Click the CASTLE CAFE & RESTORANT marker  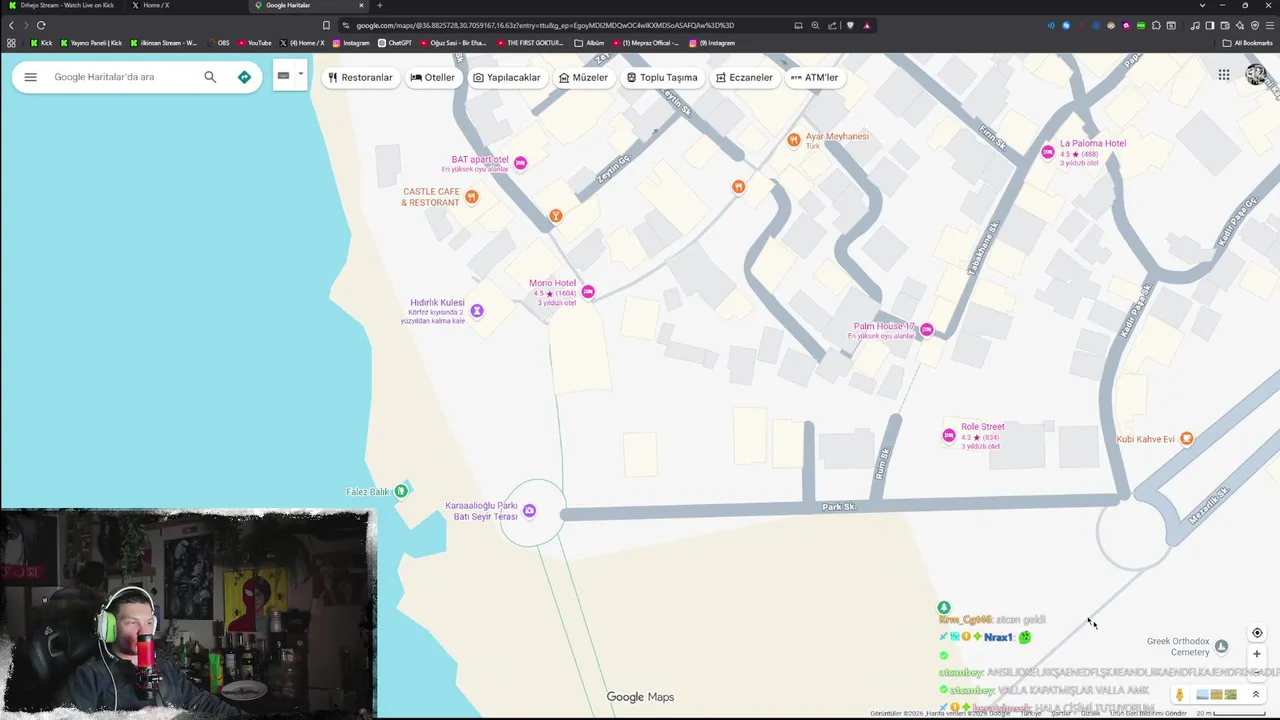pos(471,196)
